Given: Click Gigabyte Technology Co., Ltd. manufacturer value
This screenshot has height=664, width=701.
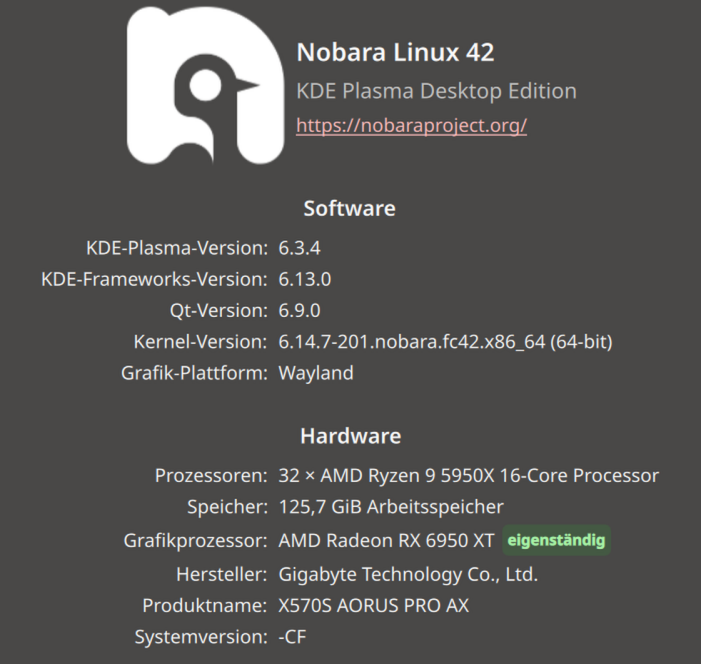Looking at the screenshot, I should tap(408, 575).
